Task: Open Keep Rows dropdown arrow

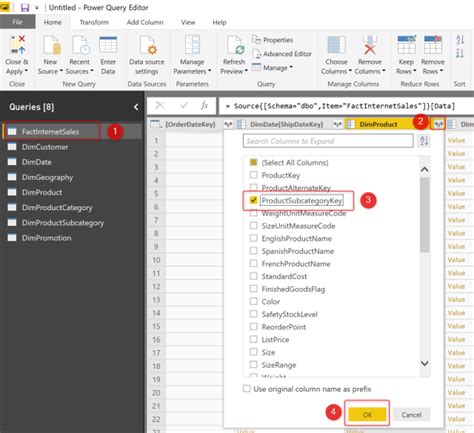Action: point(415,71)
